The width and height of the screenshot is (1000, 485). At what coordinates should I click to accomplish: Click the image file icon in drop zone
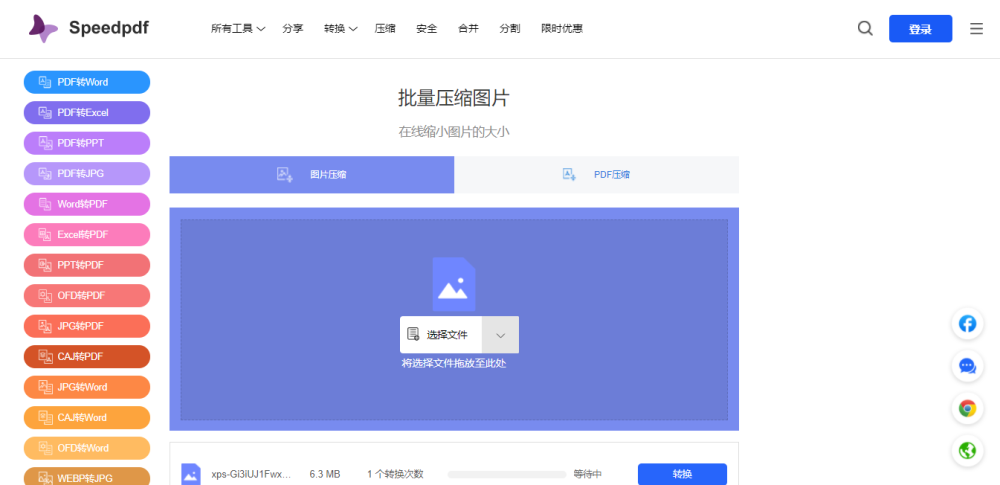(x=453, y=284)
